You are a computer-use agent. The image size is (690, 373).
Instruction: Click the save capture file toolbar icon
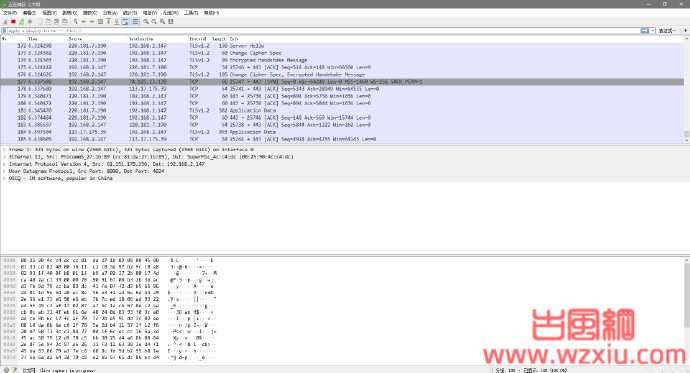[x=48, y=22]
